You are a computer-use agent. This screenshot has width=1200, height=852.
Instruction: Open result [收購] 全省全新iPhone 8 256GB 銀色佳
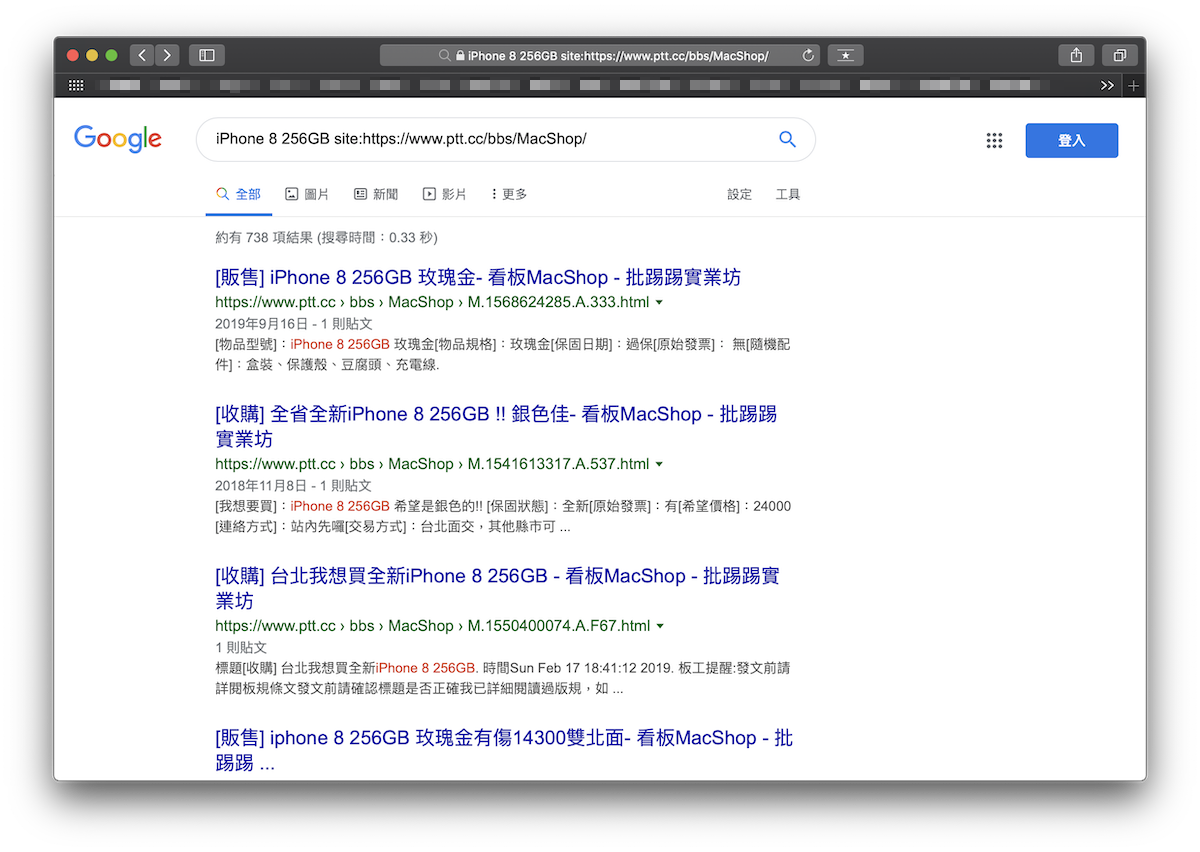tap(496, 426)
